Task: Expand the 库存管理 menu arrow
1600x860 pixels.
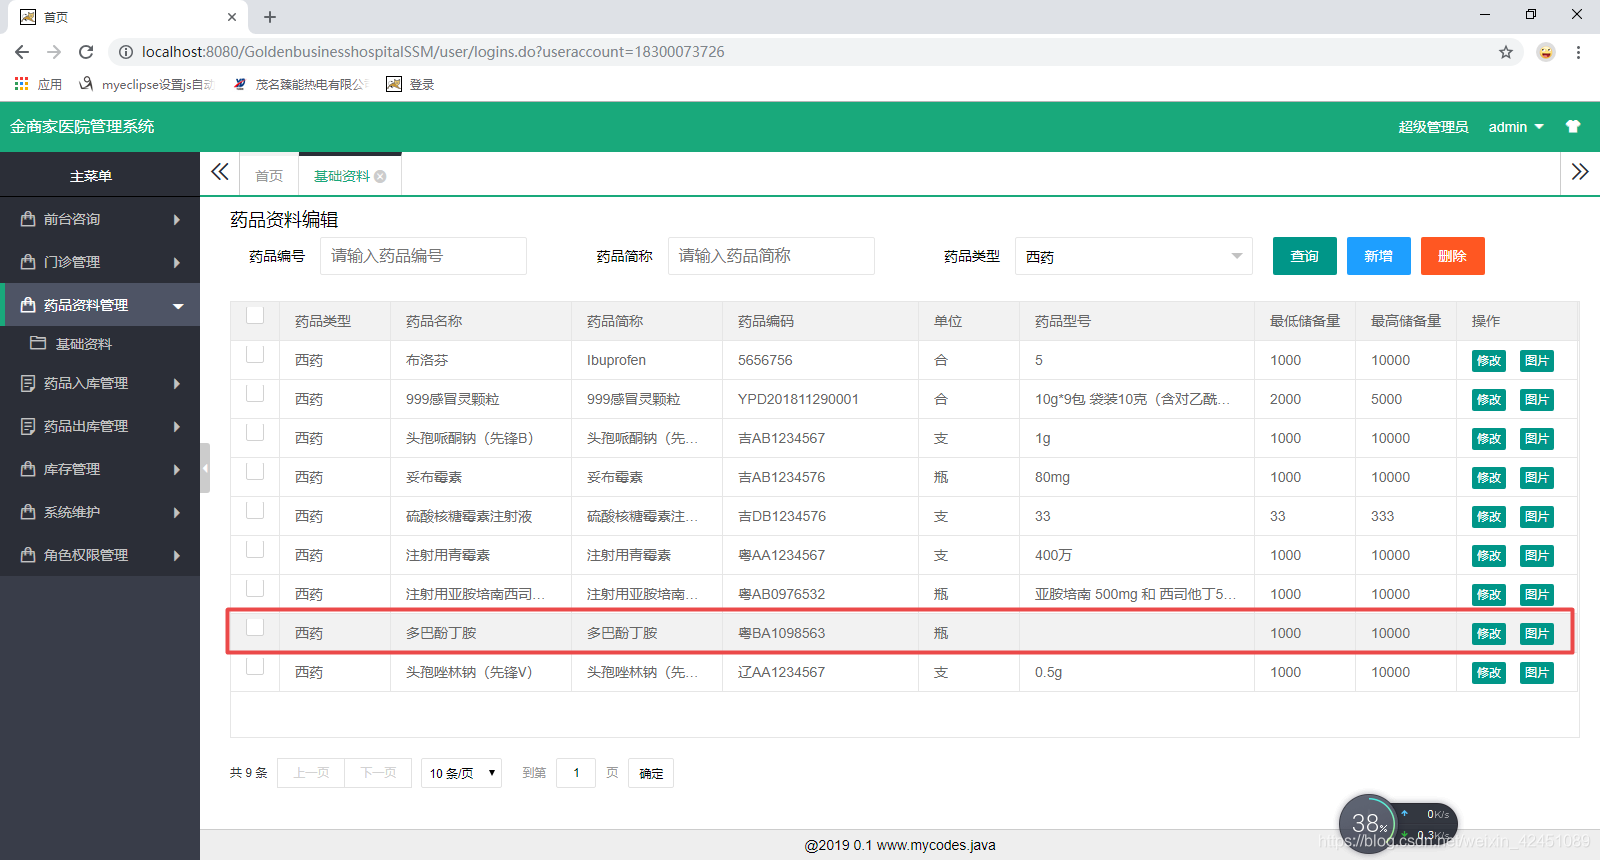Action: (x=177, y=469)
